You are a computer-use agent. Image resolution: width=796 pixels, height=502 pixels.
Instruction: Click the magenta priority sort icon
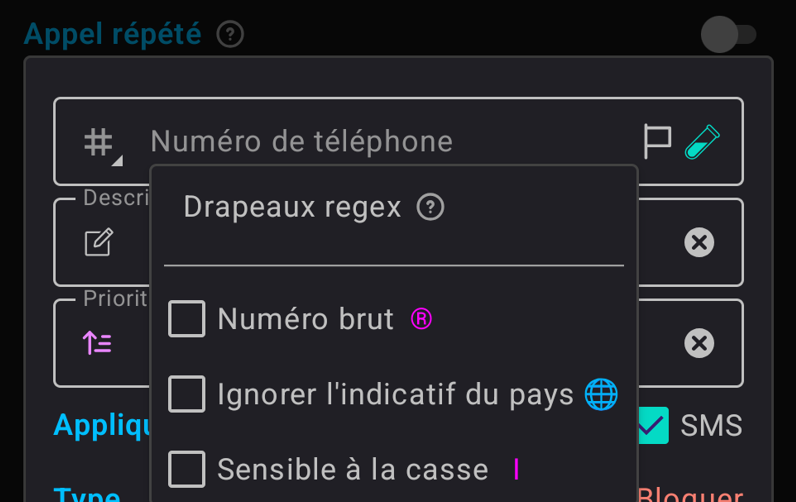[98, 343]
